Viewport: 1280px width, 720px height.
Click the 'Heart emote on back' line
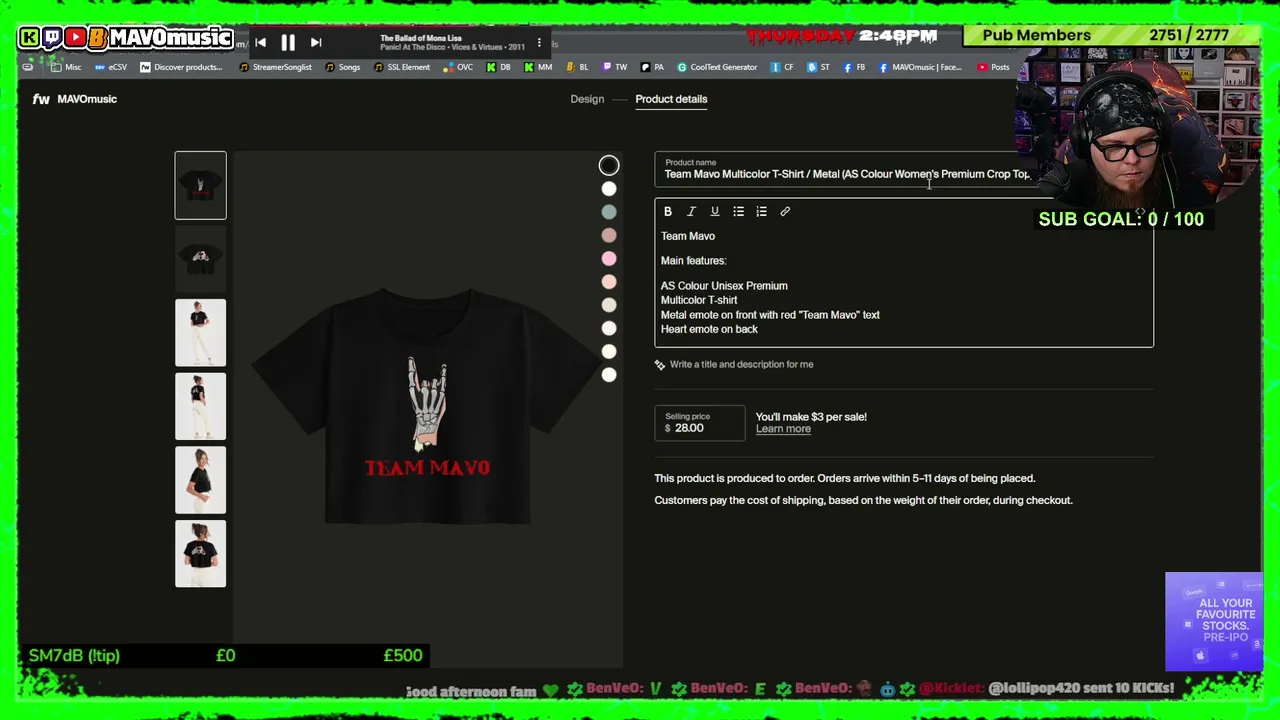click(x=709, y=329)
